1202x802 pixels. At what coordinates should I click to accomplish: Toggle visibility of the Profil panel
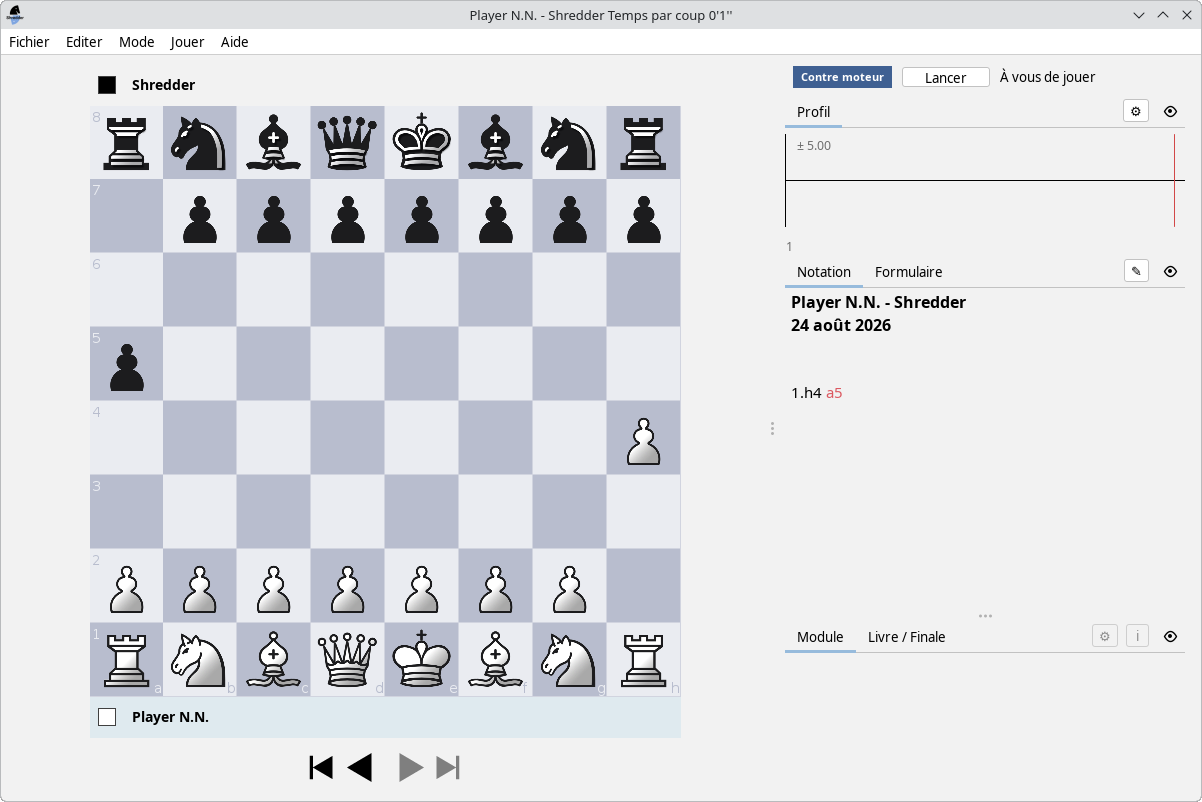pos(1171,111)
